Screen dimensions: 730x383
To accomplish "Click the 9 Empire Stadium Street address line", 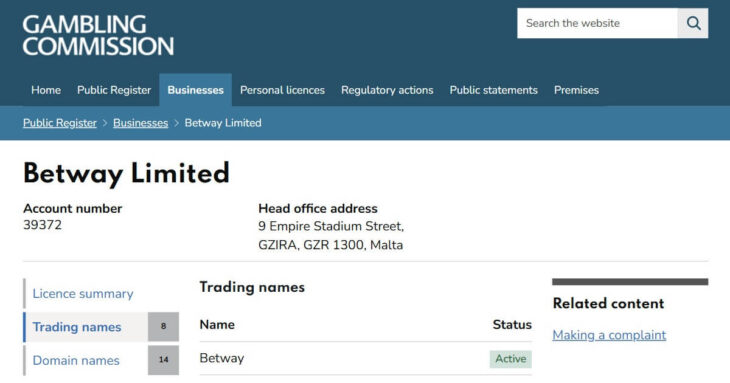I will 331,226.
